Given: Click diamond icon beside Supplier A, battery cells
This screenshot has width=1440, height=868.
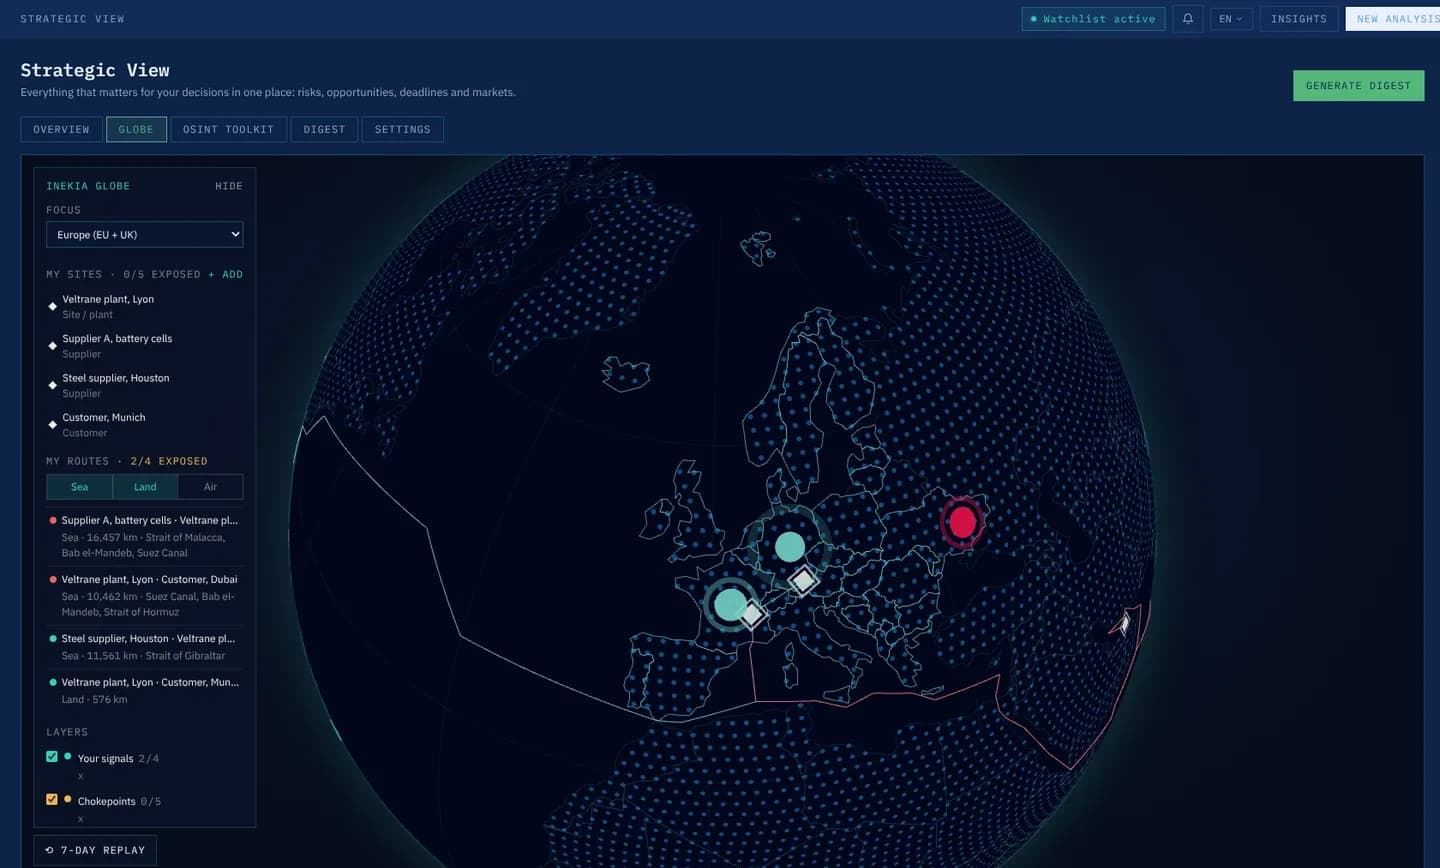Looking at the screenshot, I should tap(52, 346).
